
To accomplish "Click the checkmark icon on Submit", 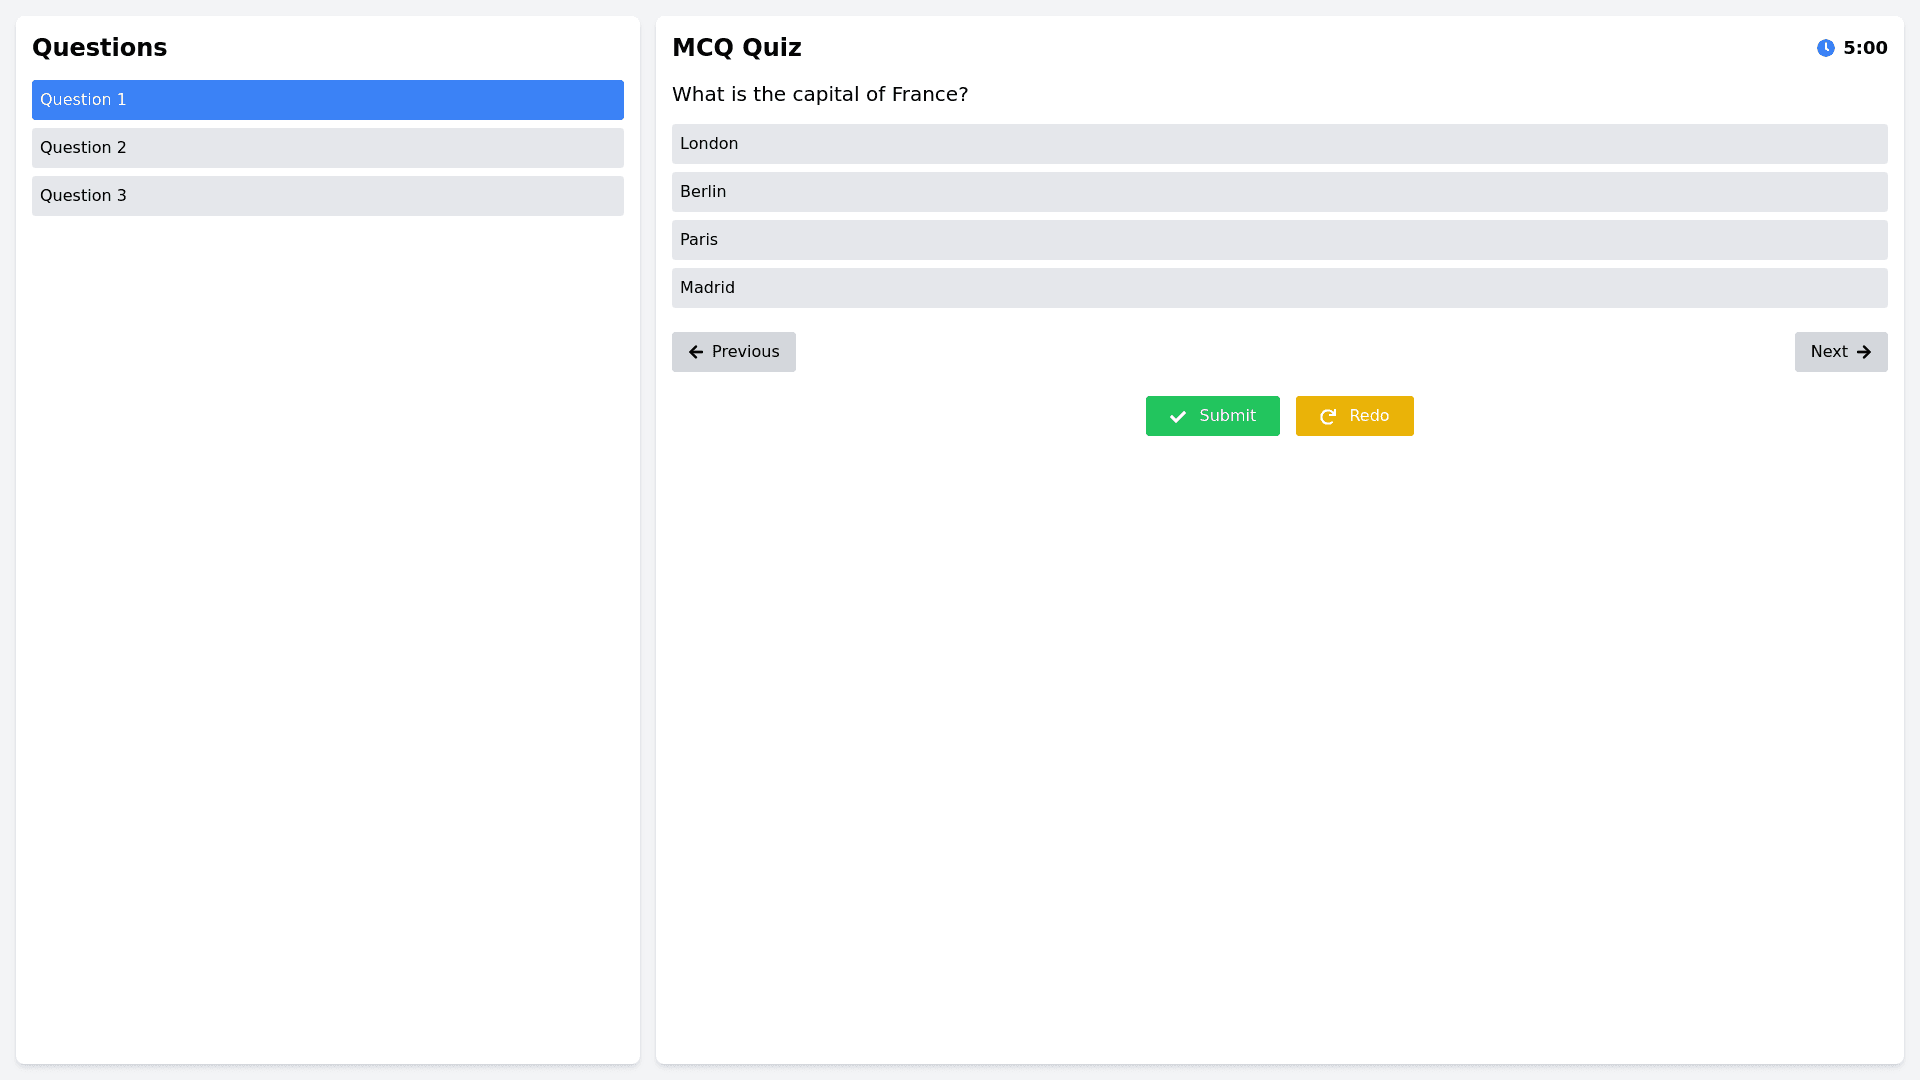I will (x=1178, y=417).
